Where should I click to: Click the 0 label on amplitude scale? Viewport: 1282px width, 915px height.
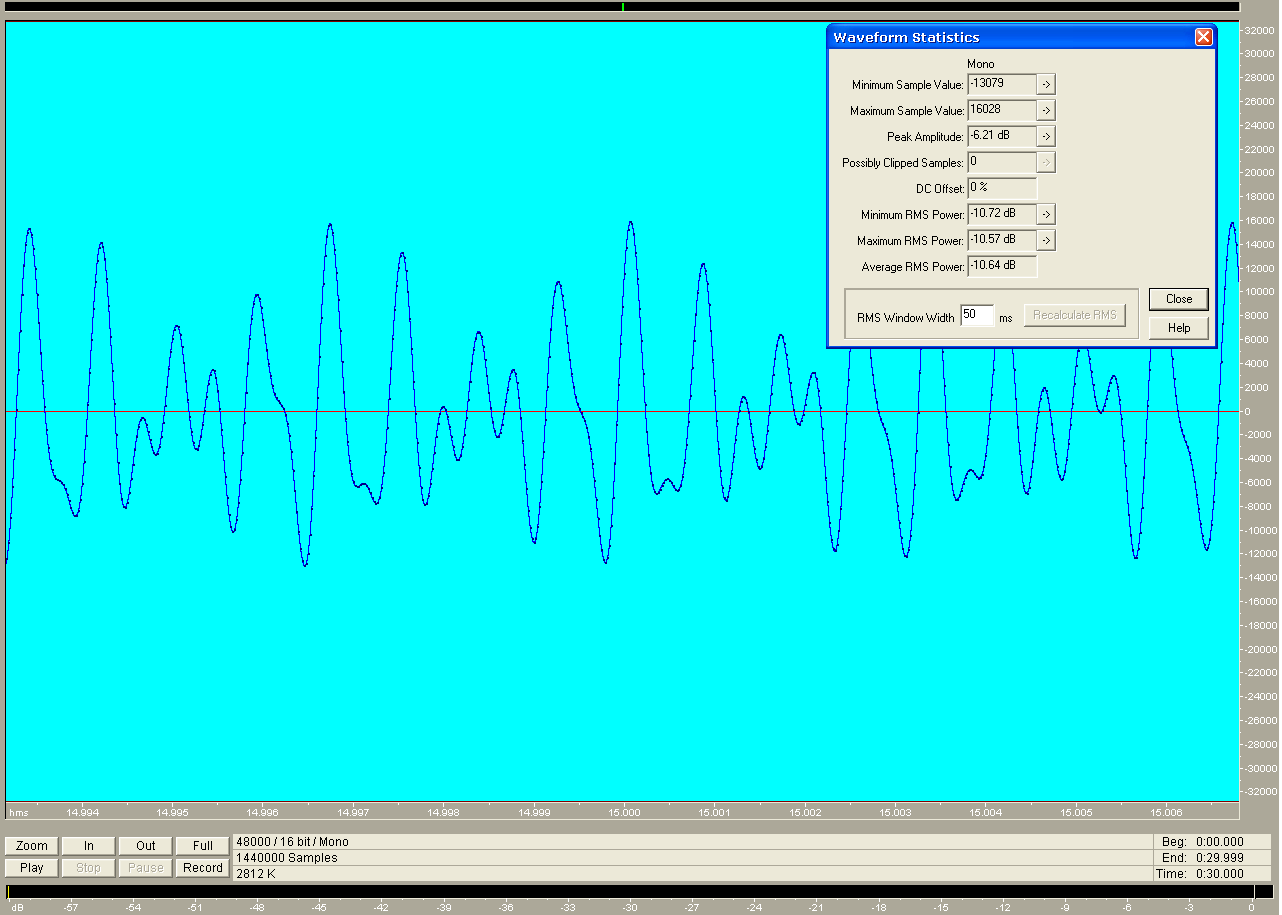pyautogui.click(x=1248, y=411)
